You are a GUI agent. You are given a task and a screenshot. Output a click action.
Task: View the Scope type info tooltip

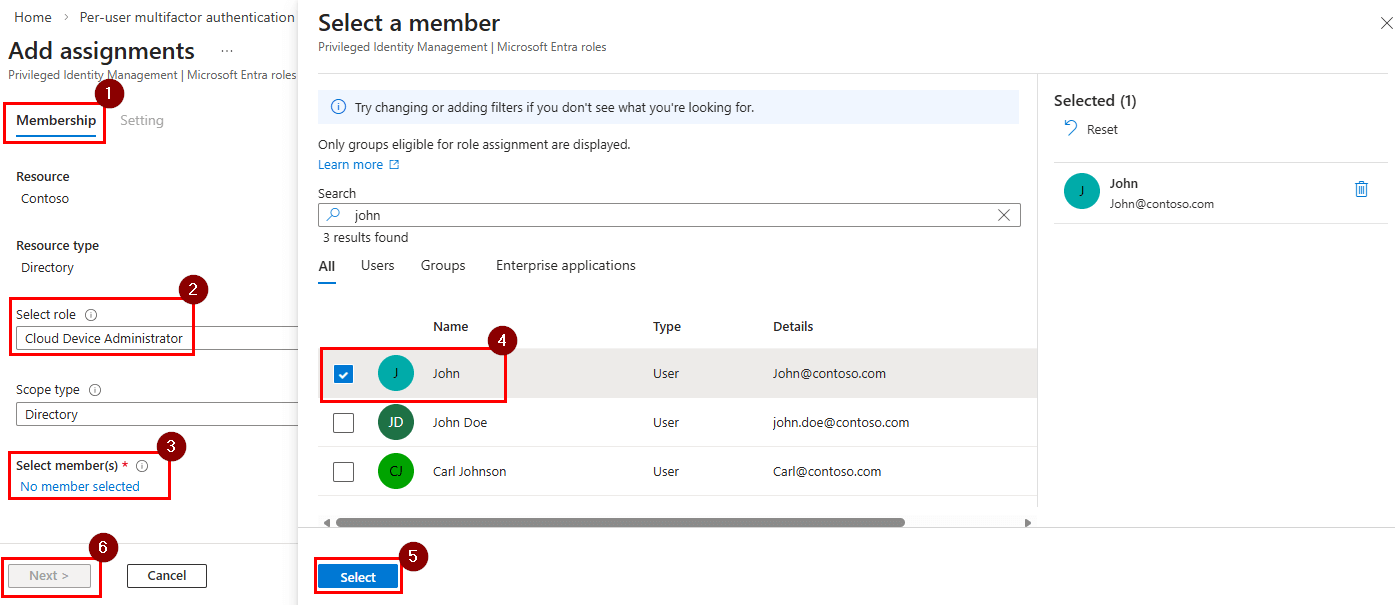click(x=93, y=389)
